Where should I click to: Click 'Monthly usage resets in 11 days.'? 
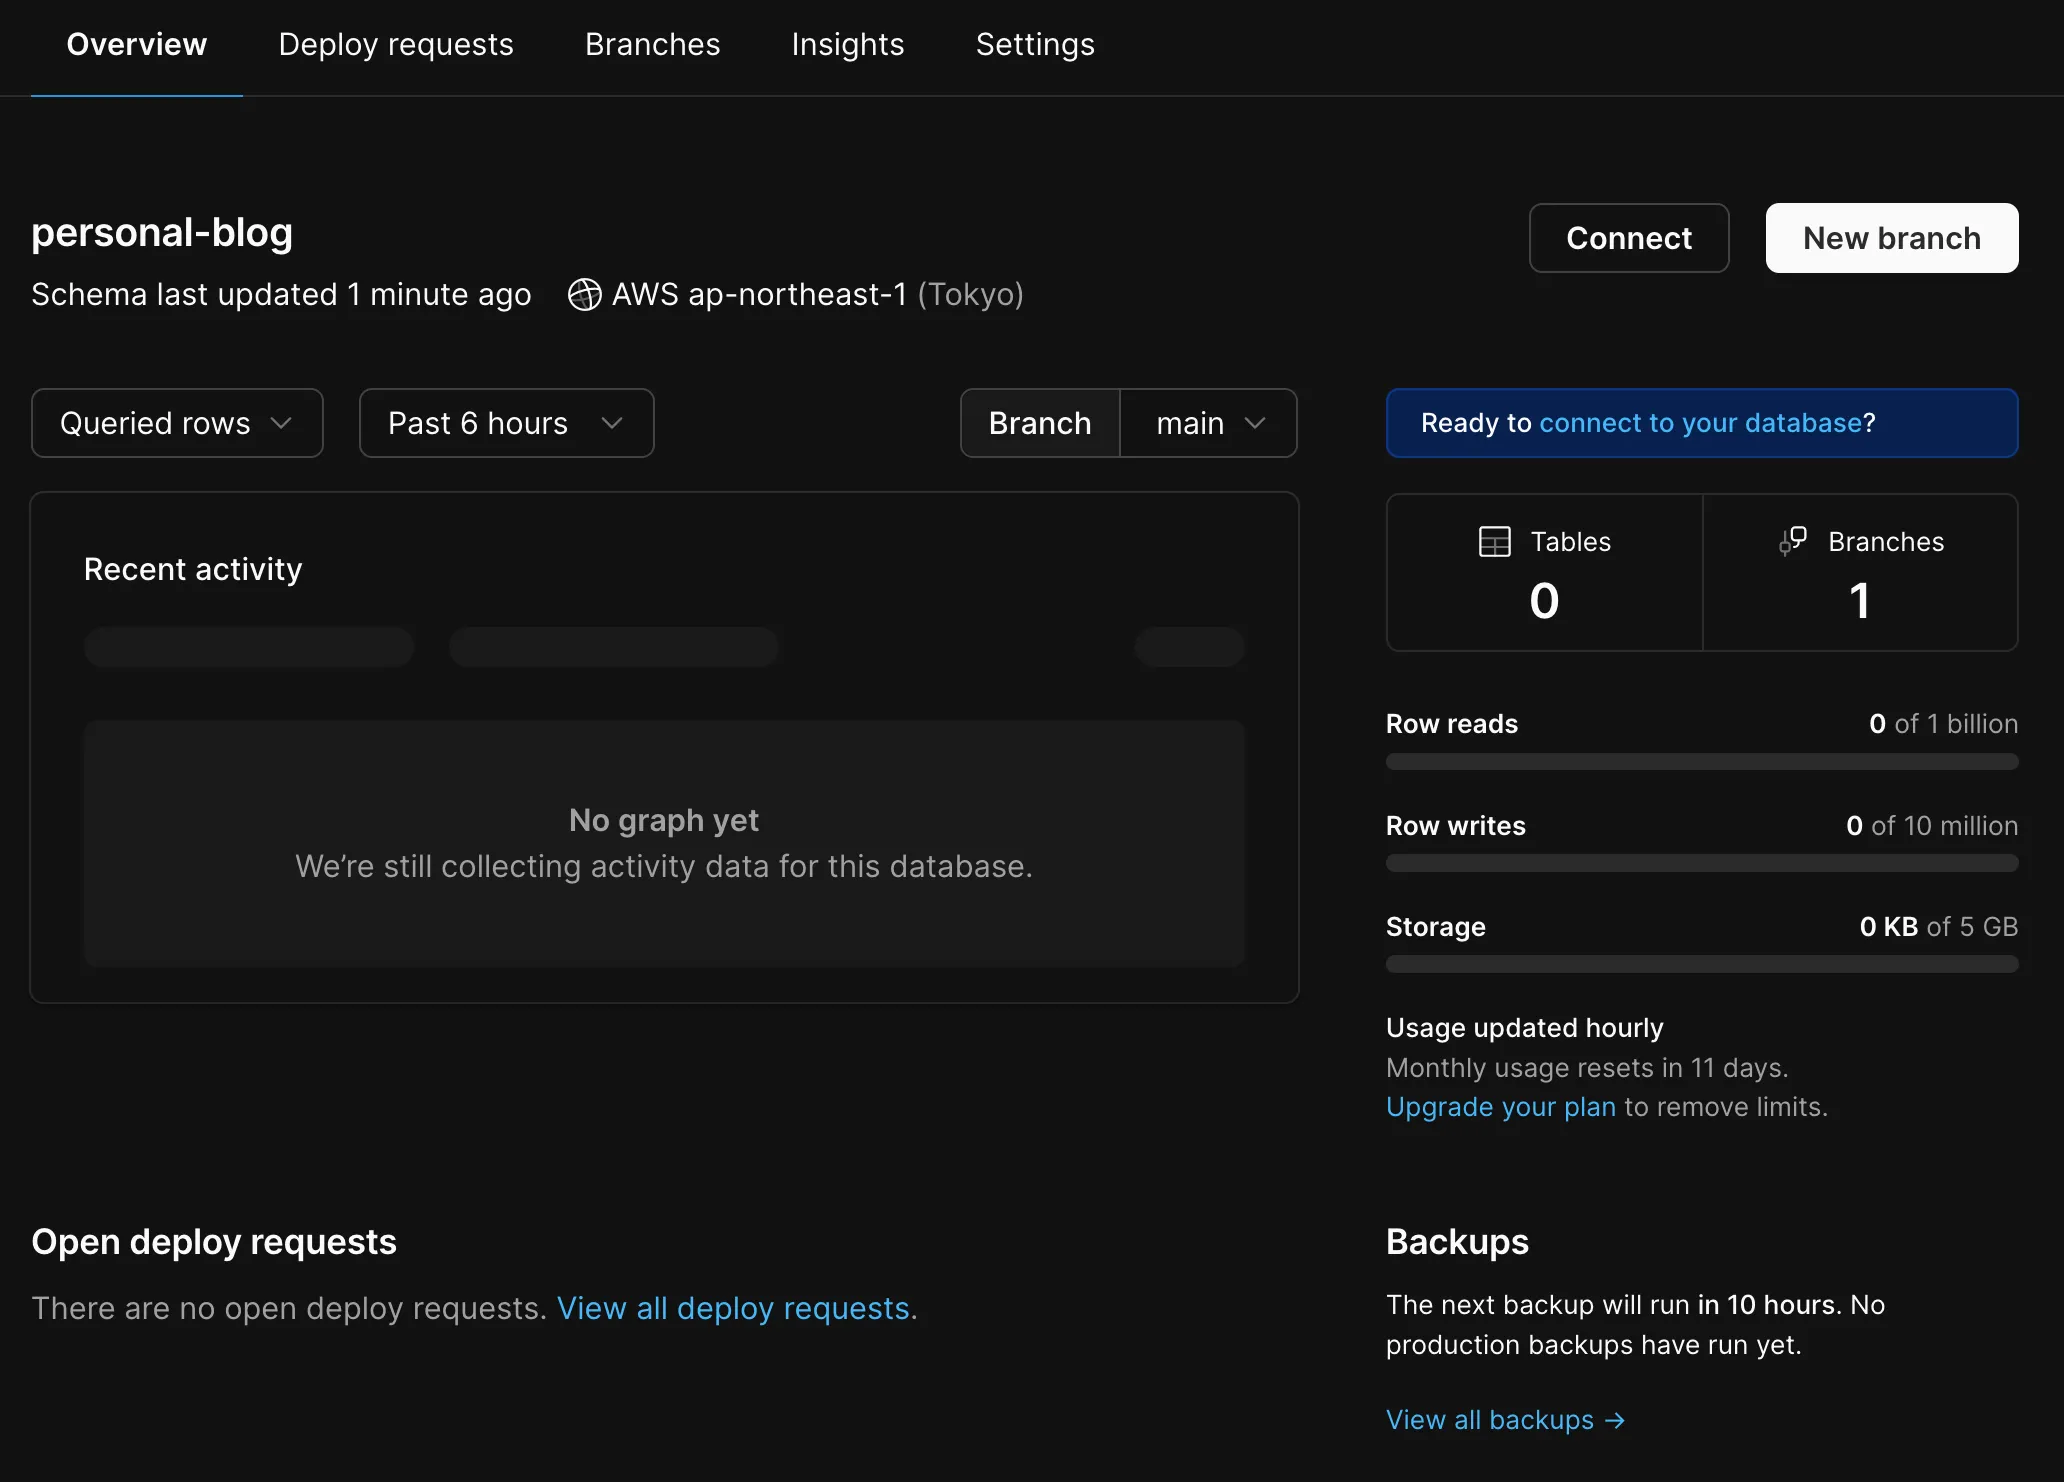point(1587,1068)
